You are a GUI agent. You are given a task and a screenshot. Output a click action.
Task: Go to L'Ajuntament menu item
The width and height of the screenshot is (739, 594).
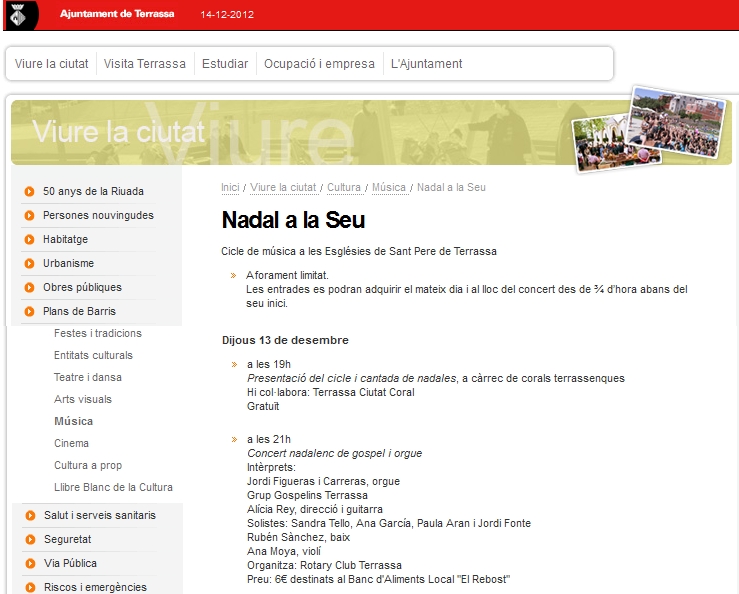(x=426, y=64)
